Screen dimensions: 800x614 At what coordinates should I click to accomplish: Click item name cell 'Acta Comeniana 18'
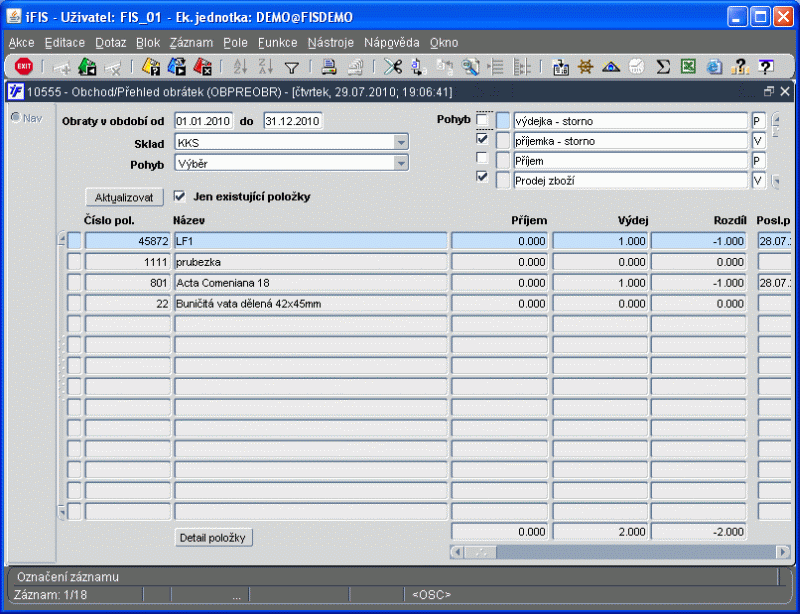click(x=311, y=283)
